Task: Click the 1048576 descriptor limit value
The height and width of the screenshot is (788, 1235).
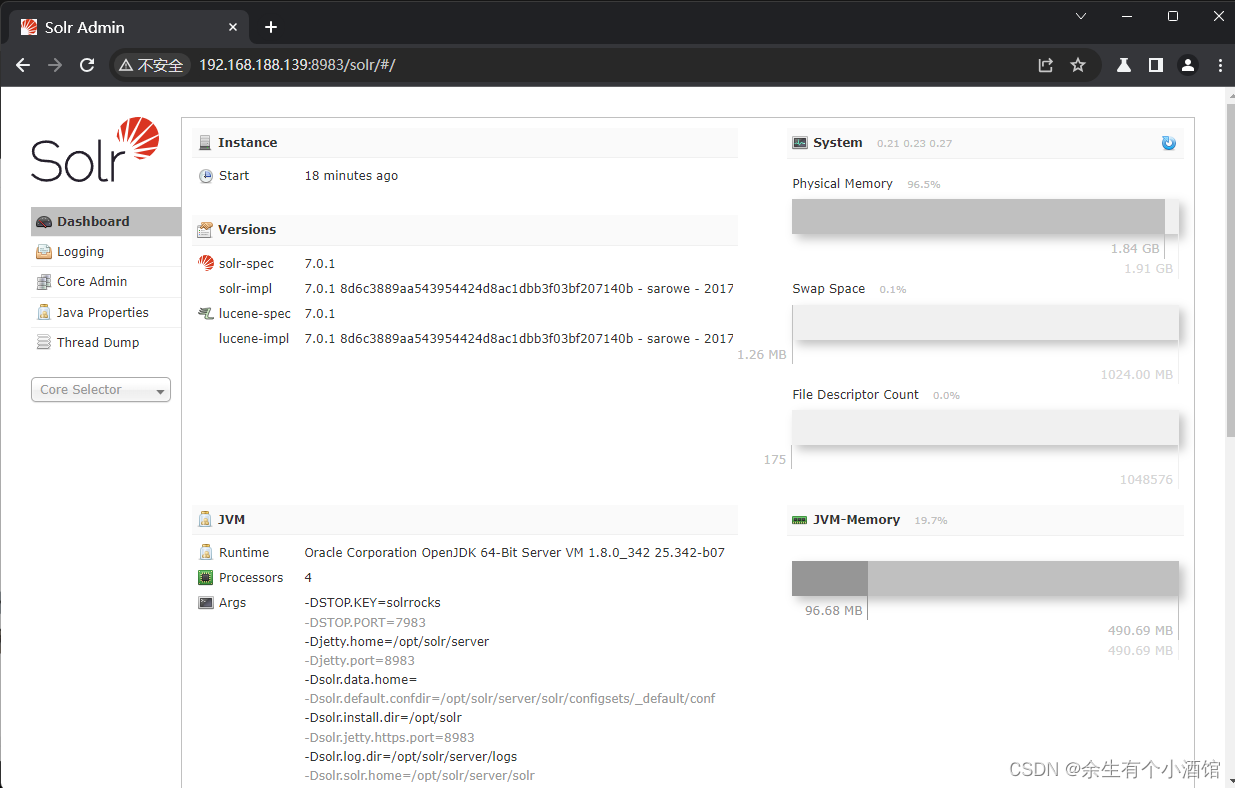Action: (1146, 480)
